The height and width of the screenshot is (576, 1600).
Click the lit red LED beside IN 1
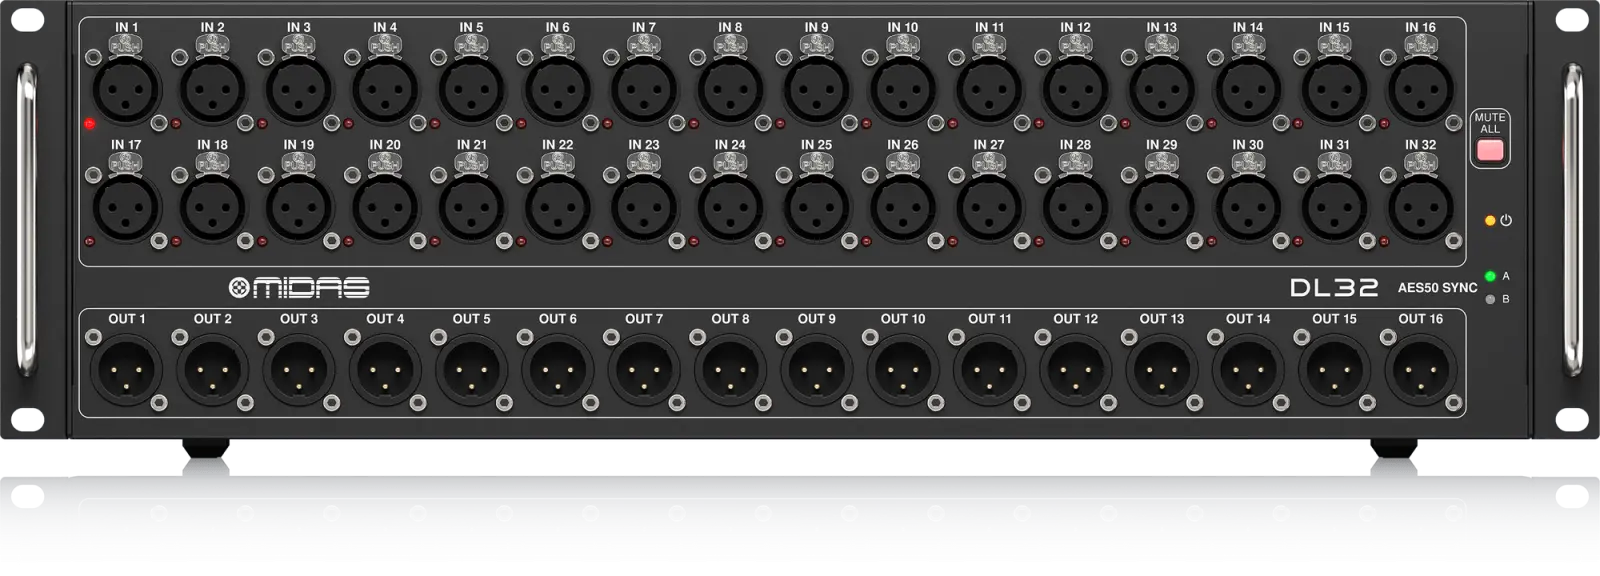click(90, 124)
